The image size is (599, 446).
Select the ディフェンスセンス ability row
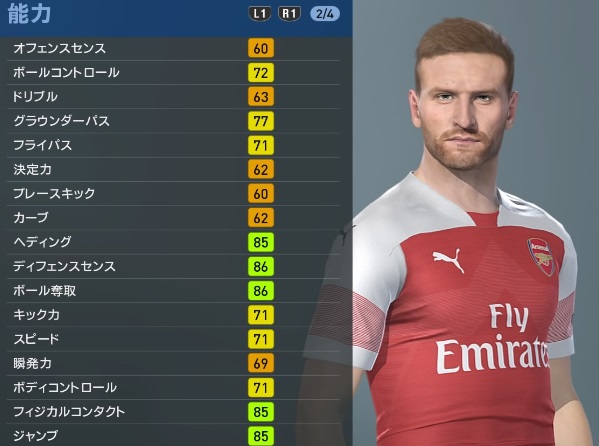coord(173,266)
